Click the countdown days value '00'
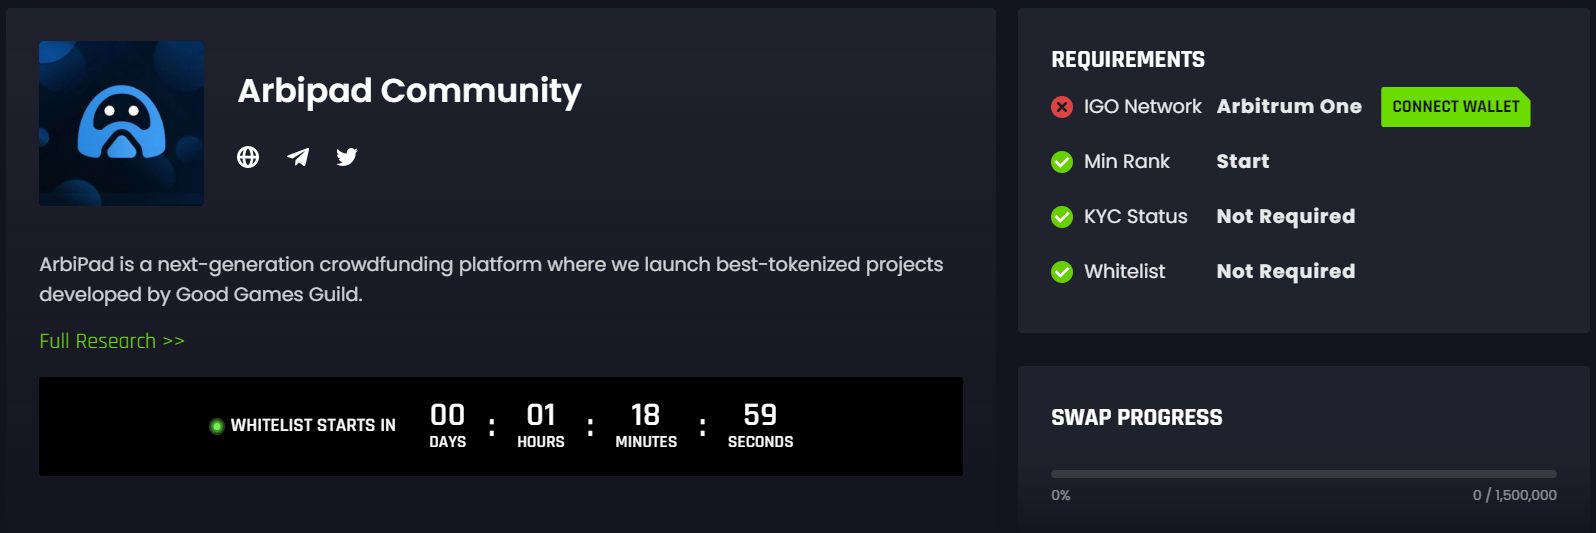 447,415
